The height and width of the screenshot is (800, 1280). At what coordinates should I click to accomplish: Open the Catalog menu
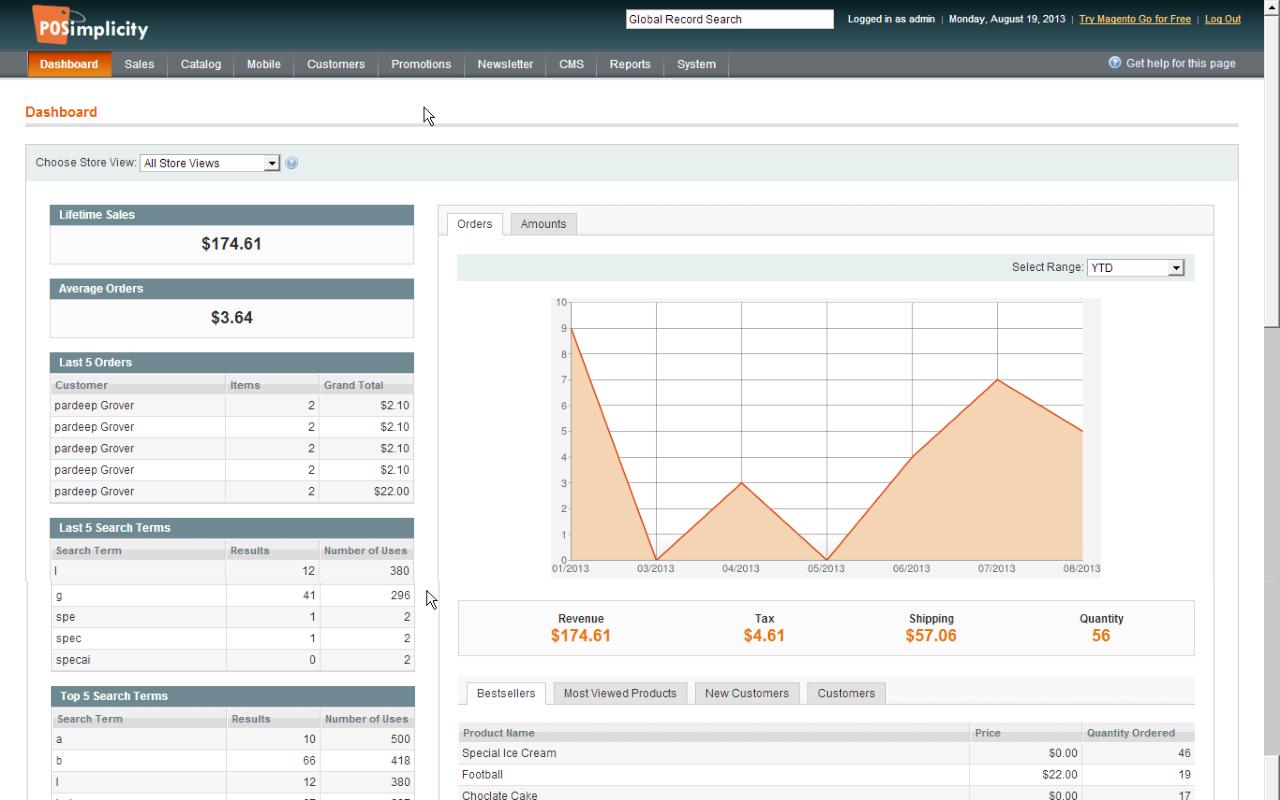coord(200,64)
